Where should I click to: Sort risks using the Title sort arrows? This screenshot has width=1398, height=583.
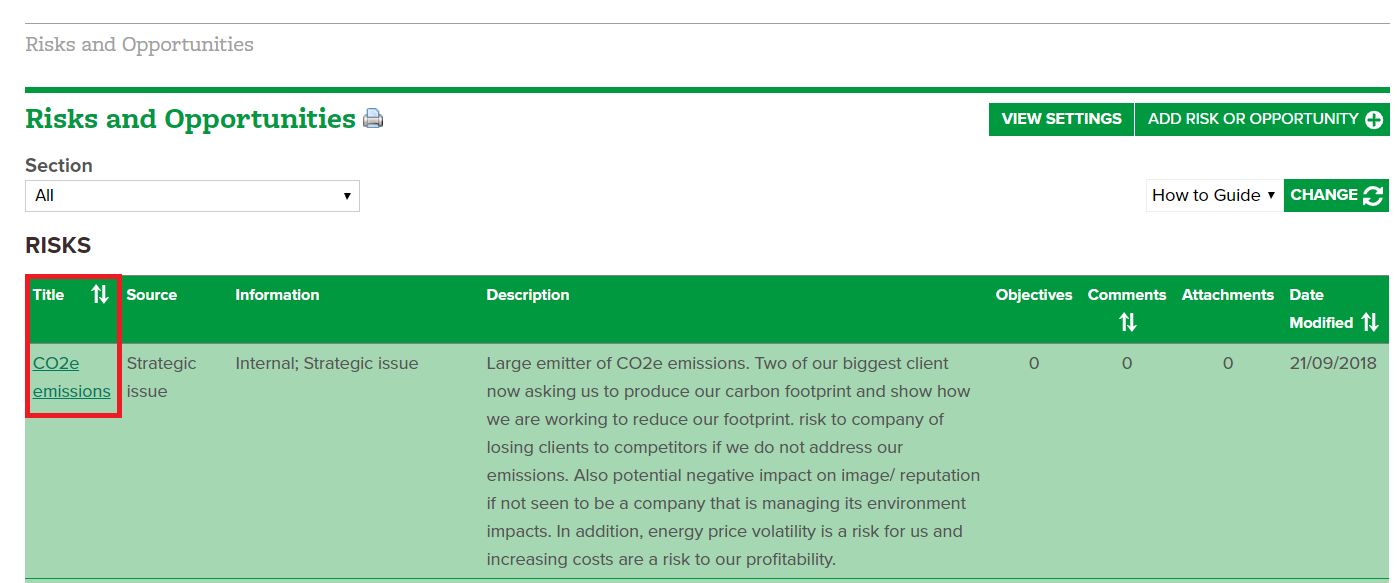[100, 294]
